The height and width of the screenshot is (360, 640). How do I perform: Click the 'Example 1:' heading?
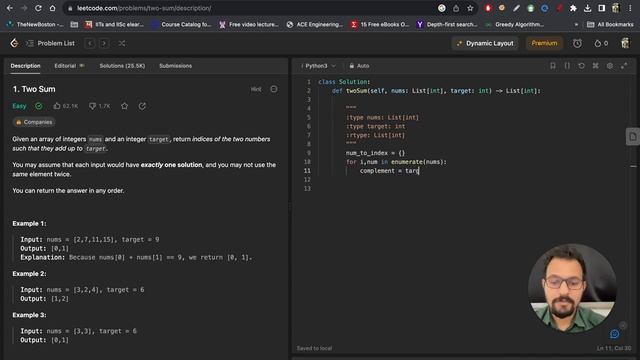coord(29,224)
